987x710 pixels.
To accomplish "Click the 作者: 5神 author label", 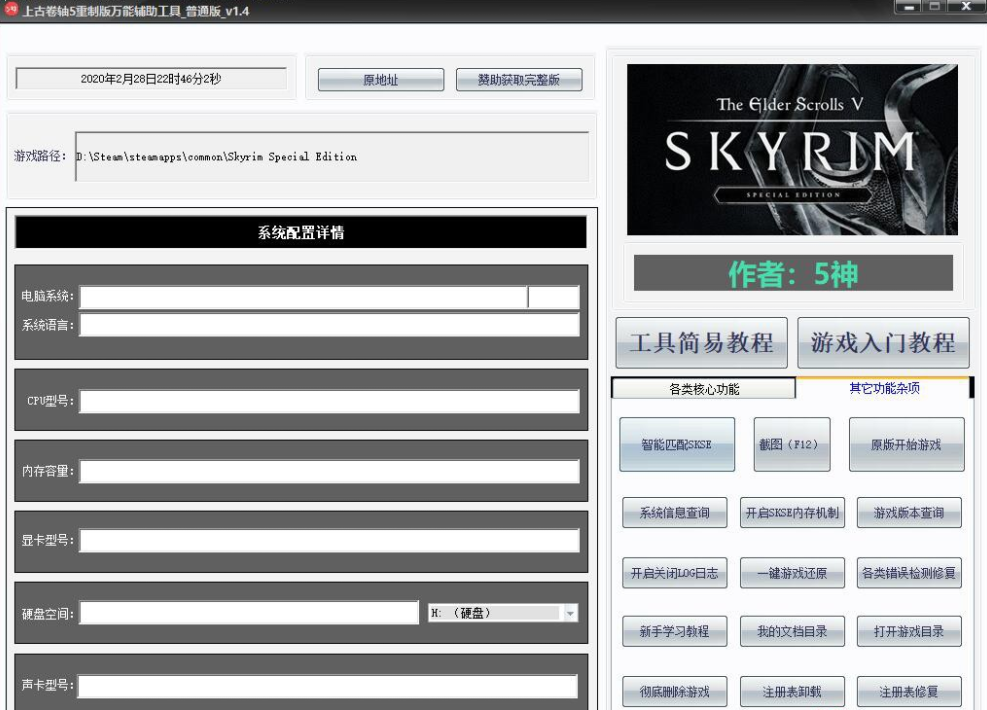I will tap(793, 273).
